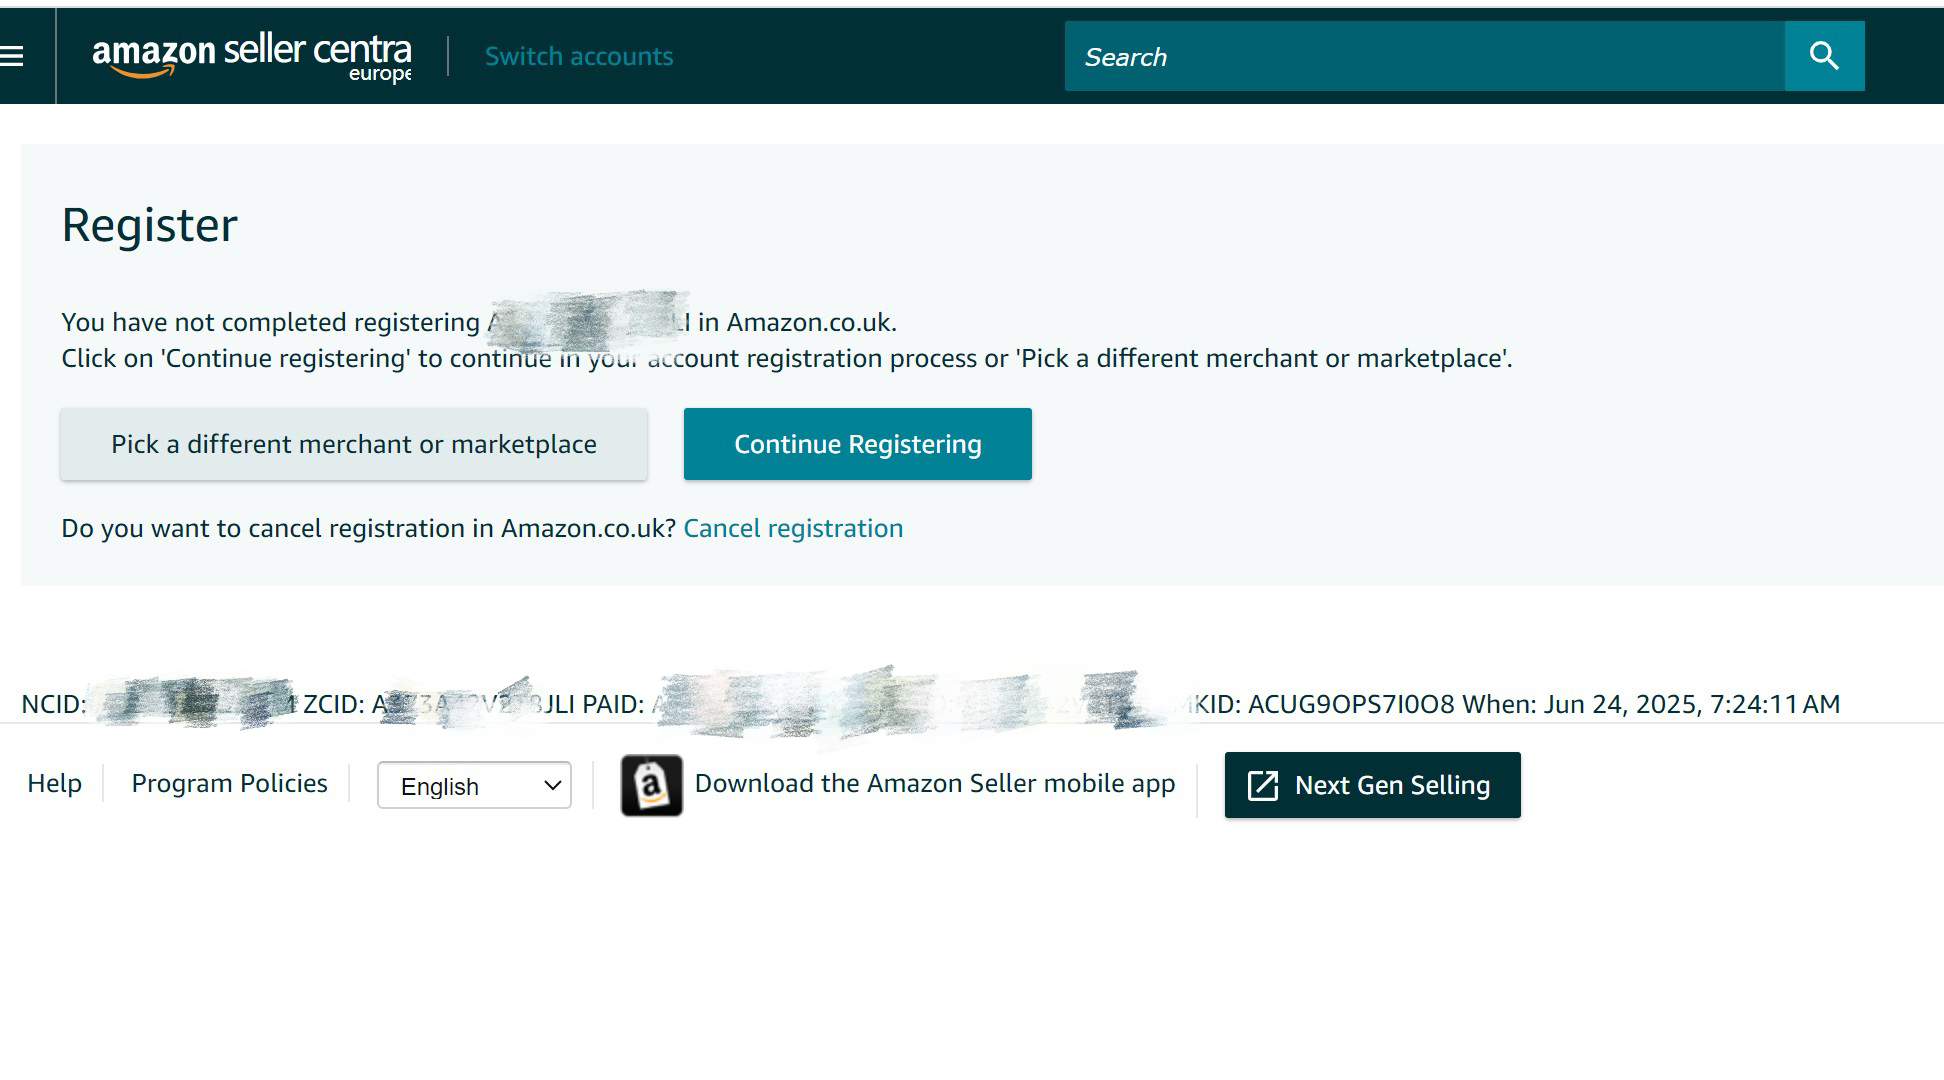Open the hamburger navigation menu
This screenshot has width=1944, height=1080.
coord(12,56)
